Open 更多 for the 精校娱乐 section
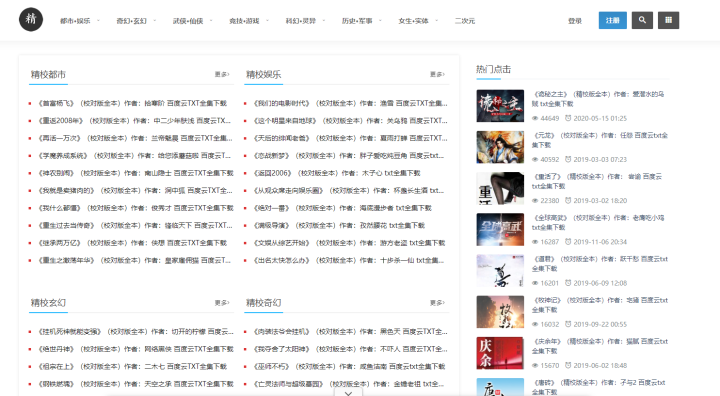The height and width of the screenshot is (396, 720). (x=437, y=74)
